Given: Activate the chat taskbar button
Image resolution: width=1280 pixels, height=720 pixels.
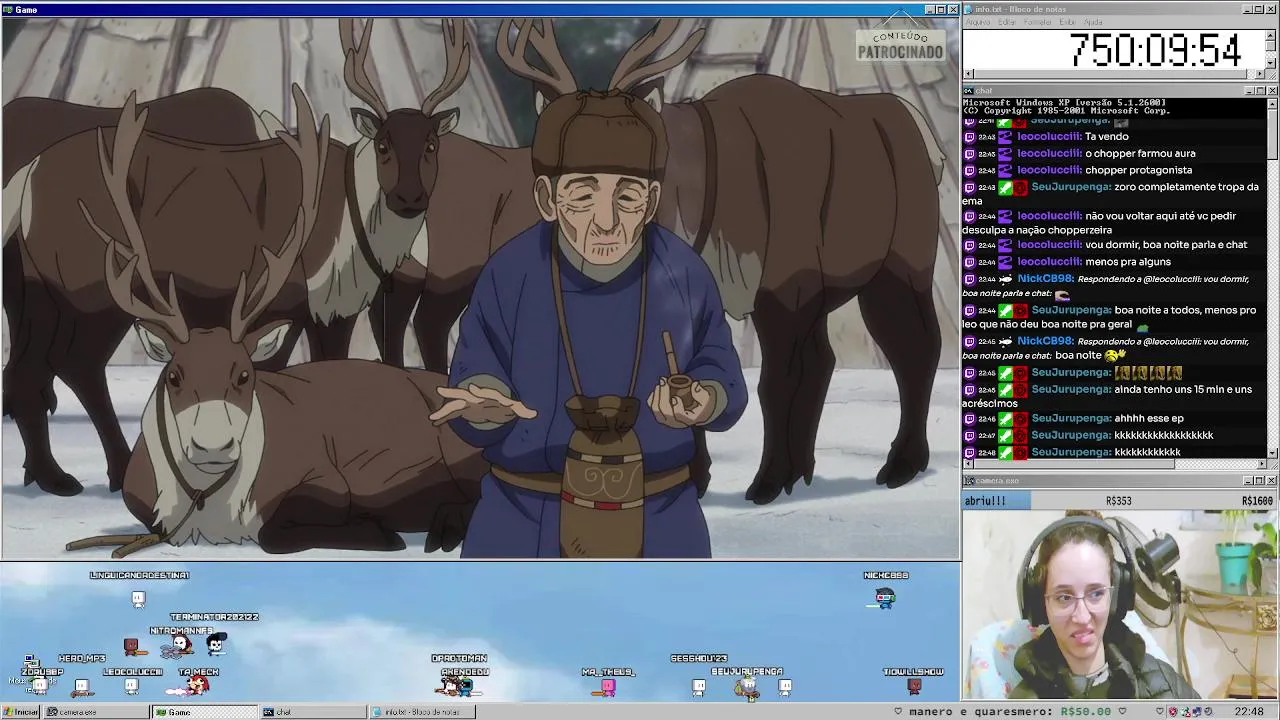Looking at the screenshot, I should click(313, 712).
